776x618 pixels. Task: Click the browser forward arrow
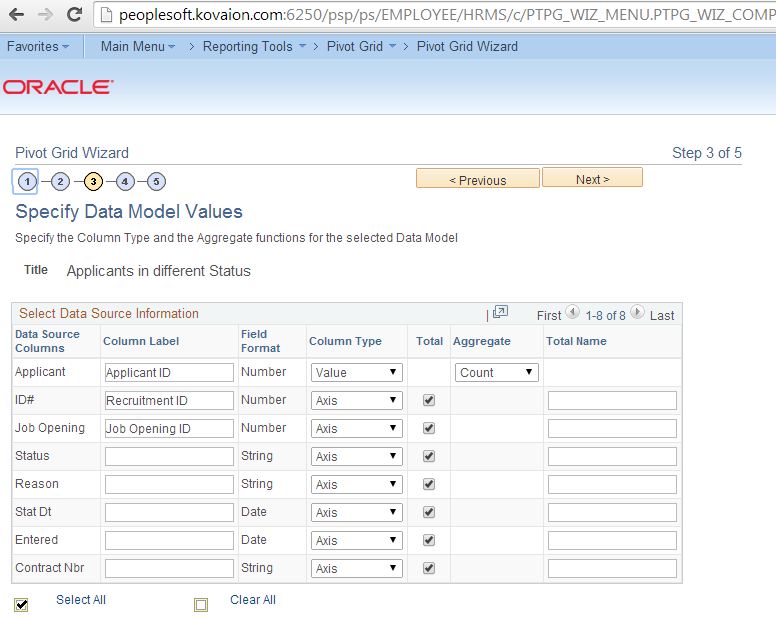[45, 14]
